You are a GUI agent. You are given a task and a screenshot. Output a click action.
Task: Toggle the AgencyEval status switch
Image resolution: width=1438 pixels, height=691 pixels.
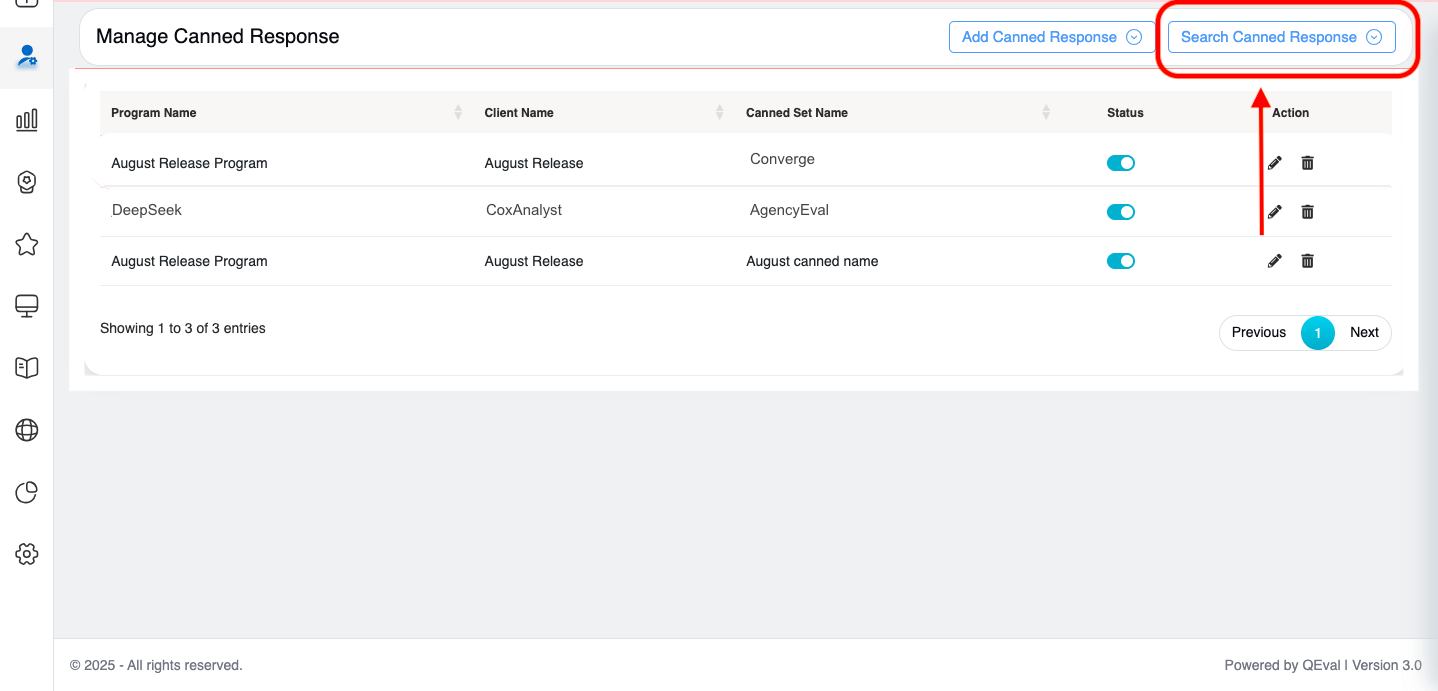click(x=1120, y=212)
